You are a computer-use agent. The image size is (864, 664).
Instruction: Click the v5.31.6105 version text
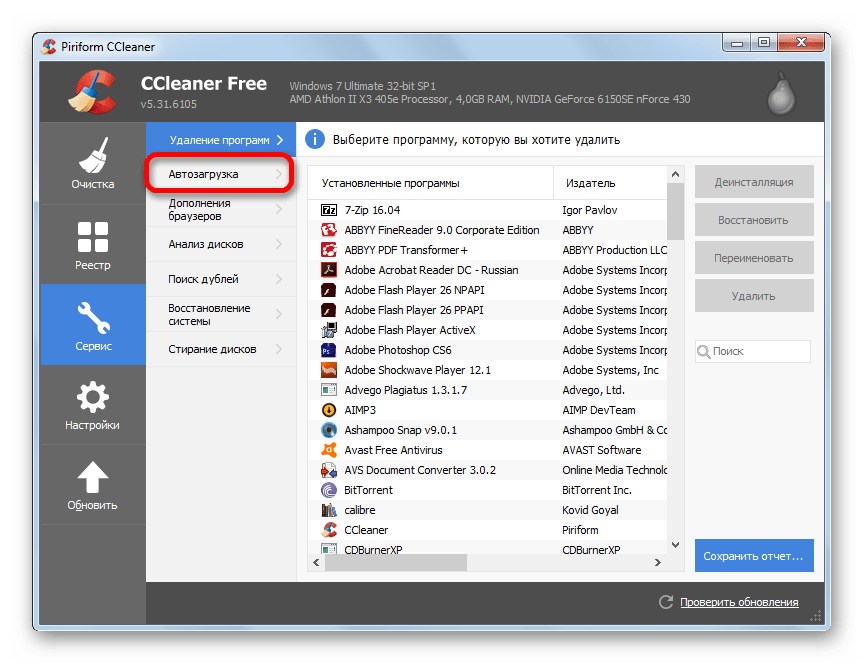coord(169,104)
